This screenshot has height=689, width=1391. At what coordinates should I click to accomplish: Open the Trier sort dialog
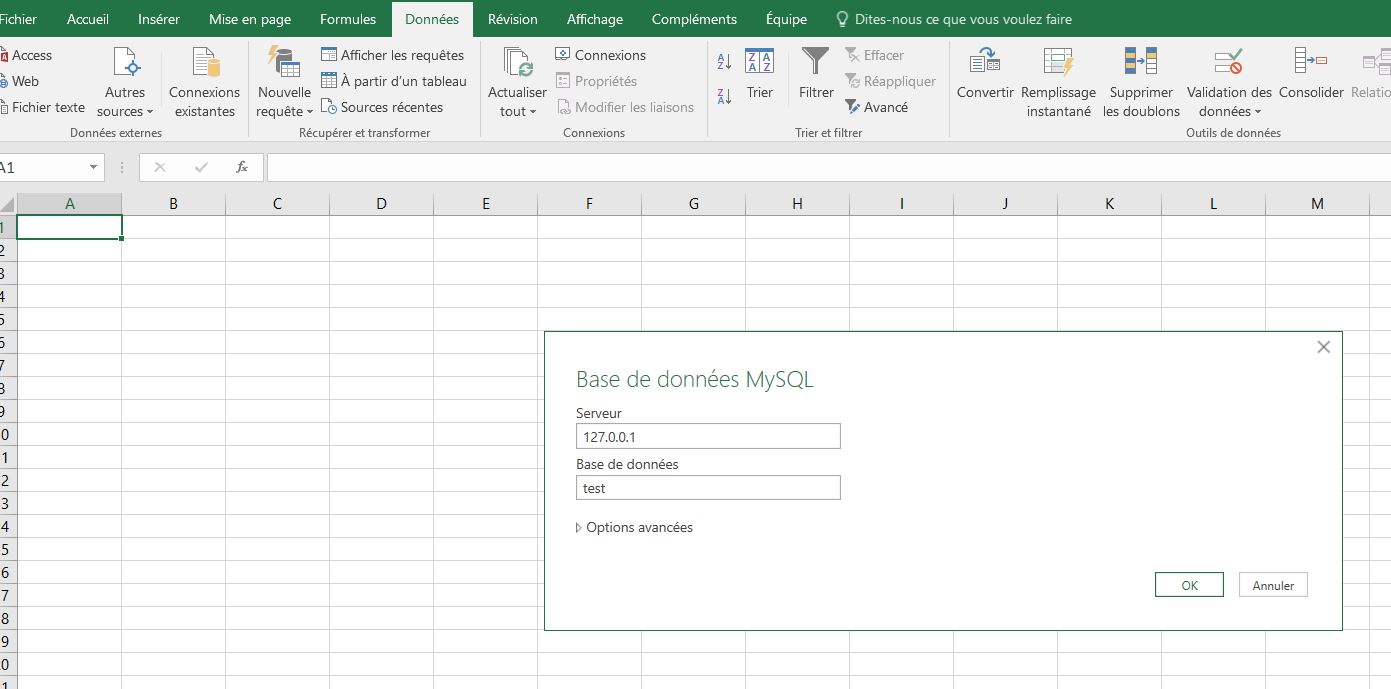pos(760,74)
